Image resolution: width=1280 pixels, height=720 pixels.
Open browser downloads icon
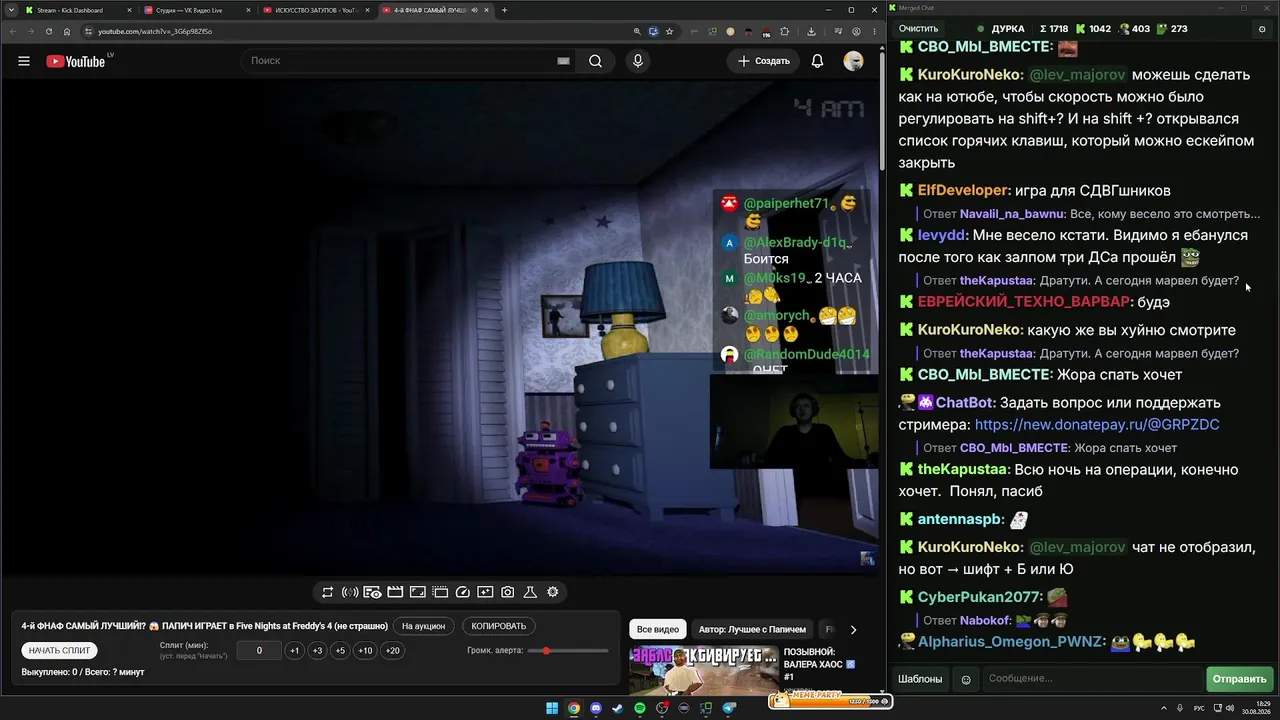tap(811, 31)
